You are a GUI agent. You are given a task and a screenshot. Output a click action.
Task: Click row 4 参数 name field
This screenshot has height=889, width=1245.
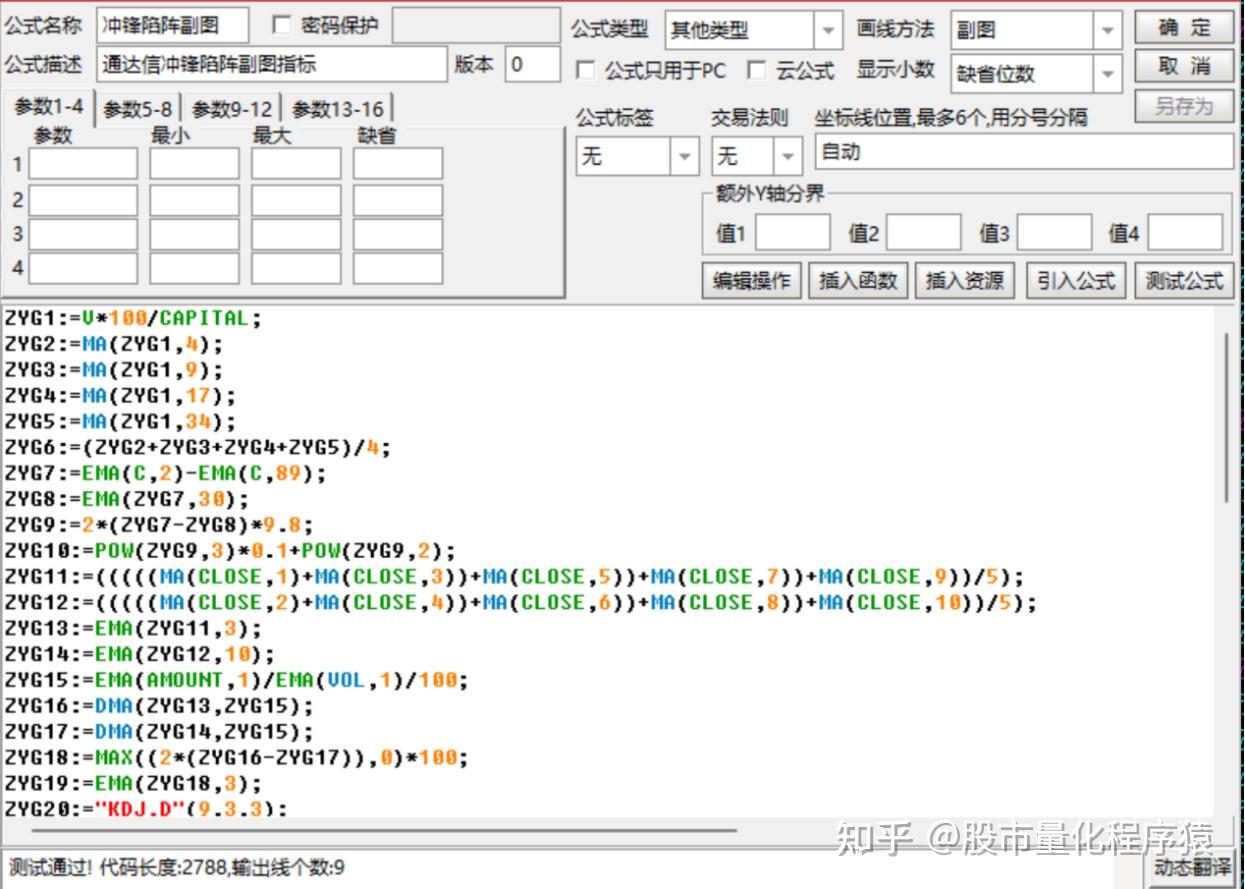(x=83, y=268)
